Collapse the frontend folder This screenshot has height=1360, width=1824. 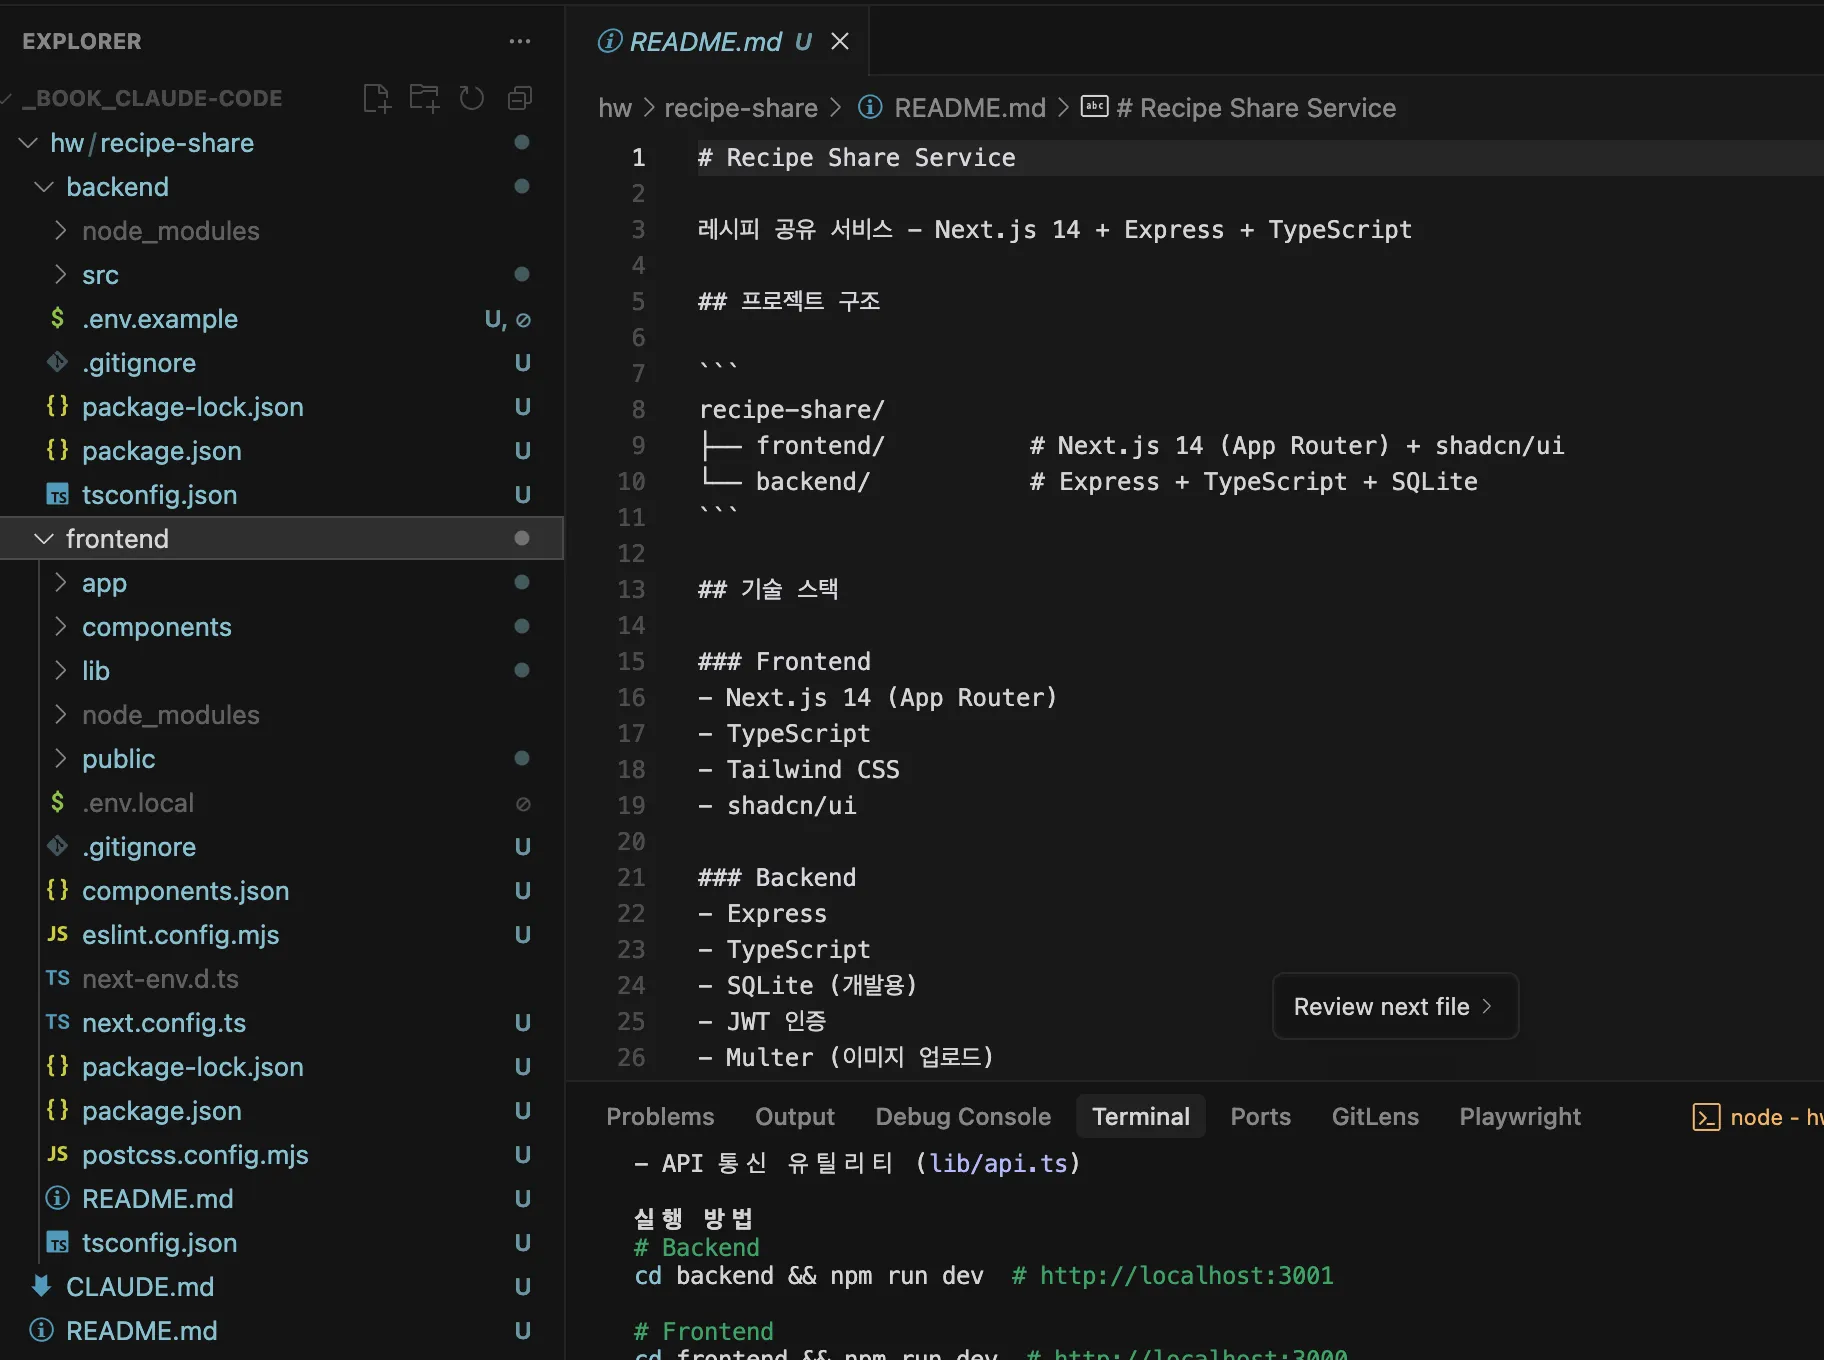[117, 539]
